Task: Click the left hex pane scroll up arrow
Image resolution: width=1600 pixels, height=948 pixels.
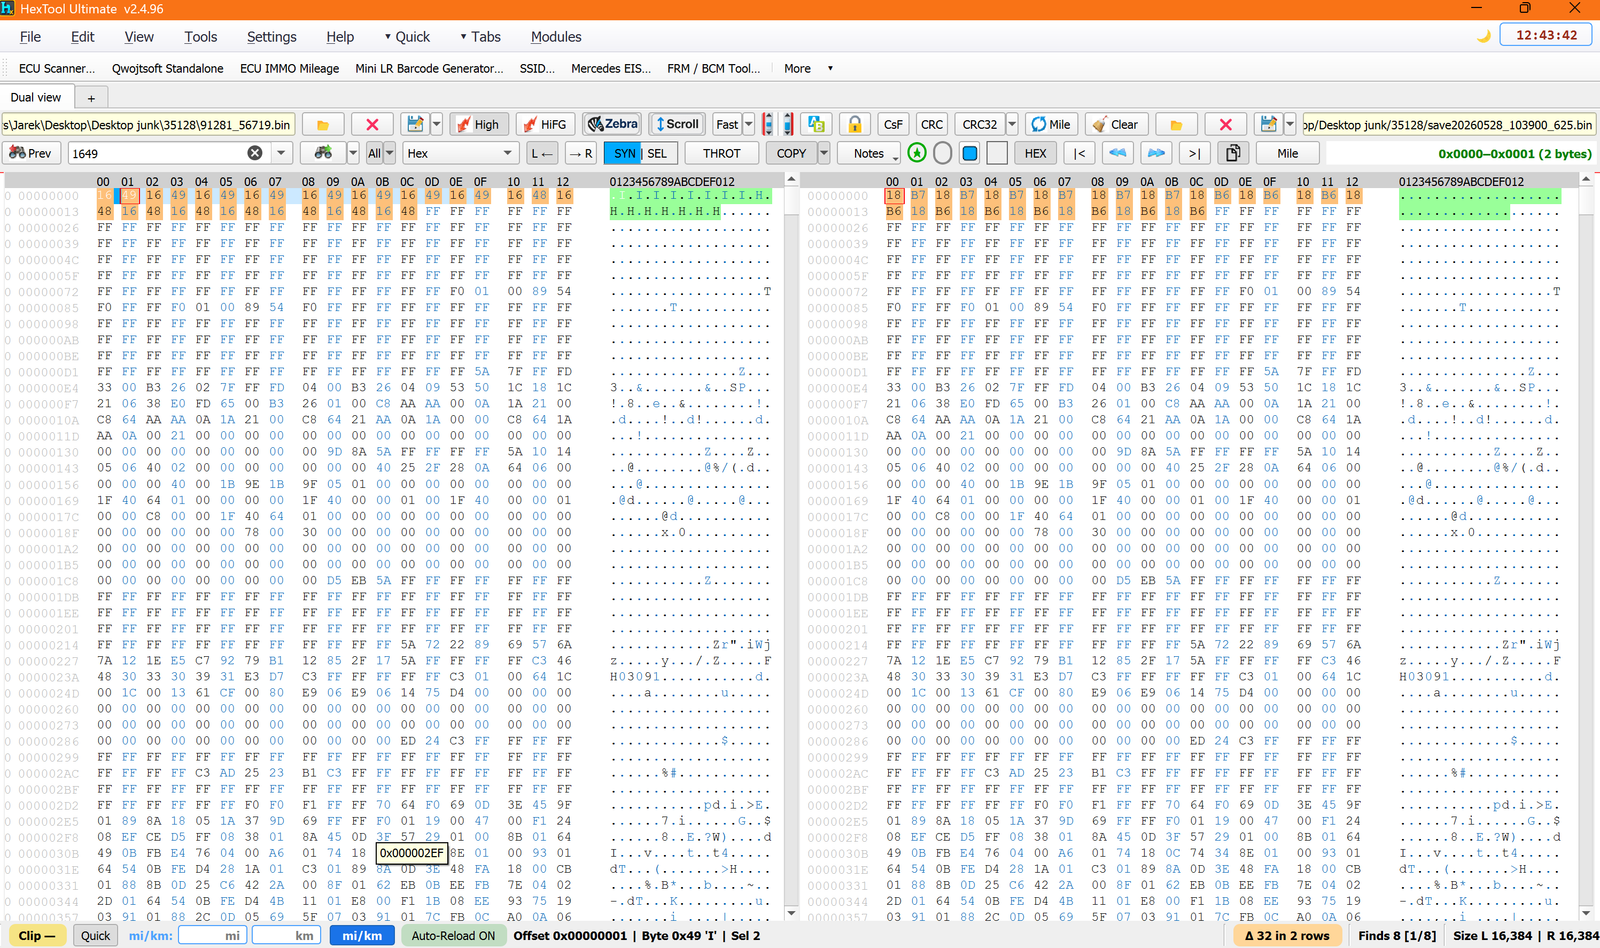Action: coord(791,179)
